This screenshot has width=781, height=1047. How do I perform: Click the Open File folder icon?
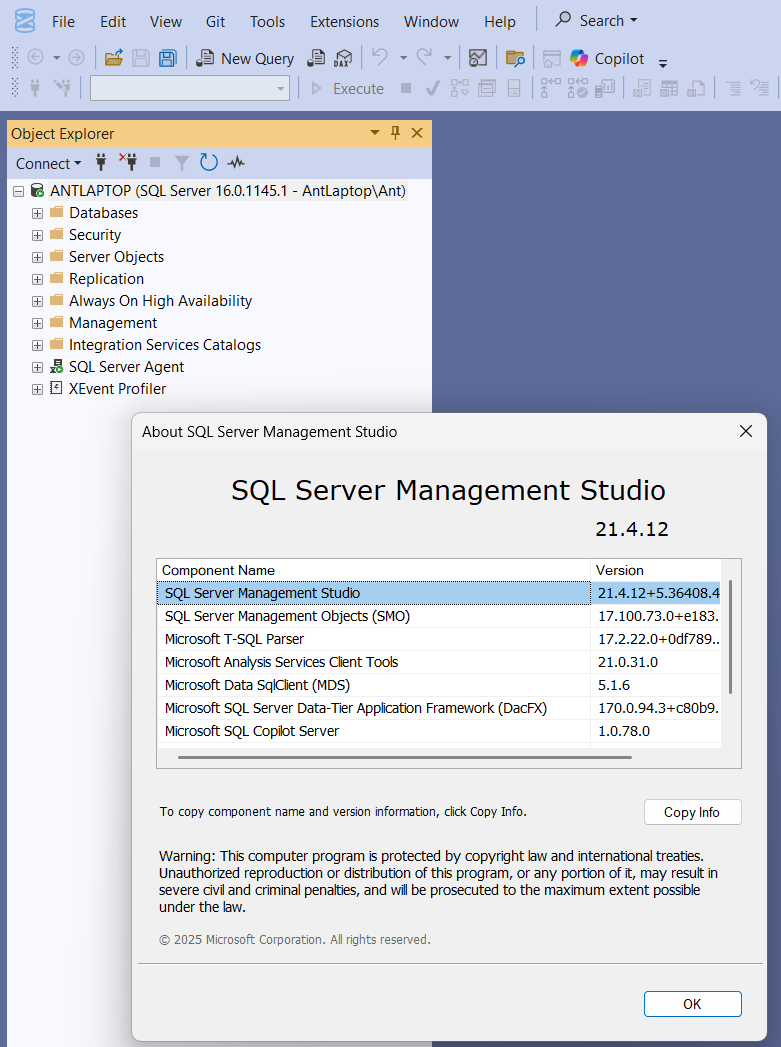tap(114, 58)
